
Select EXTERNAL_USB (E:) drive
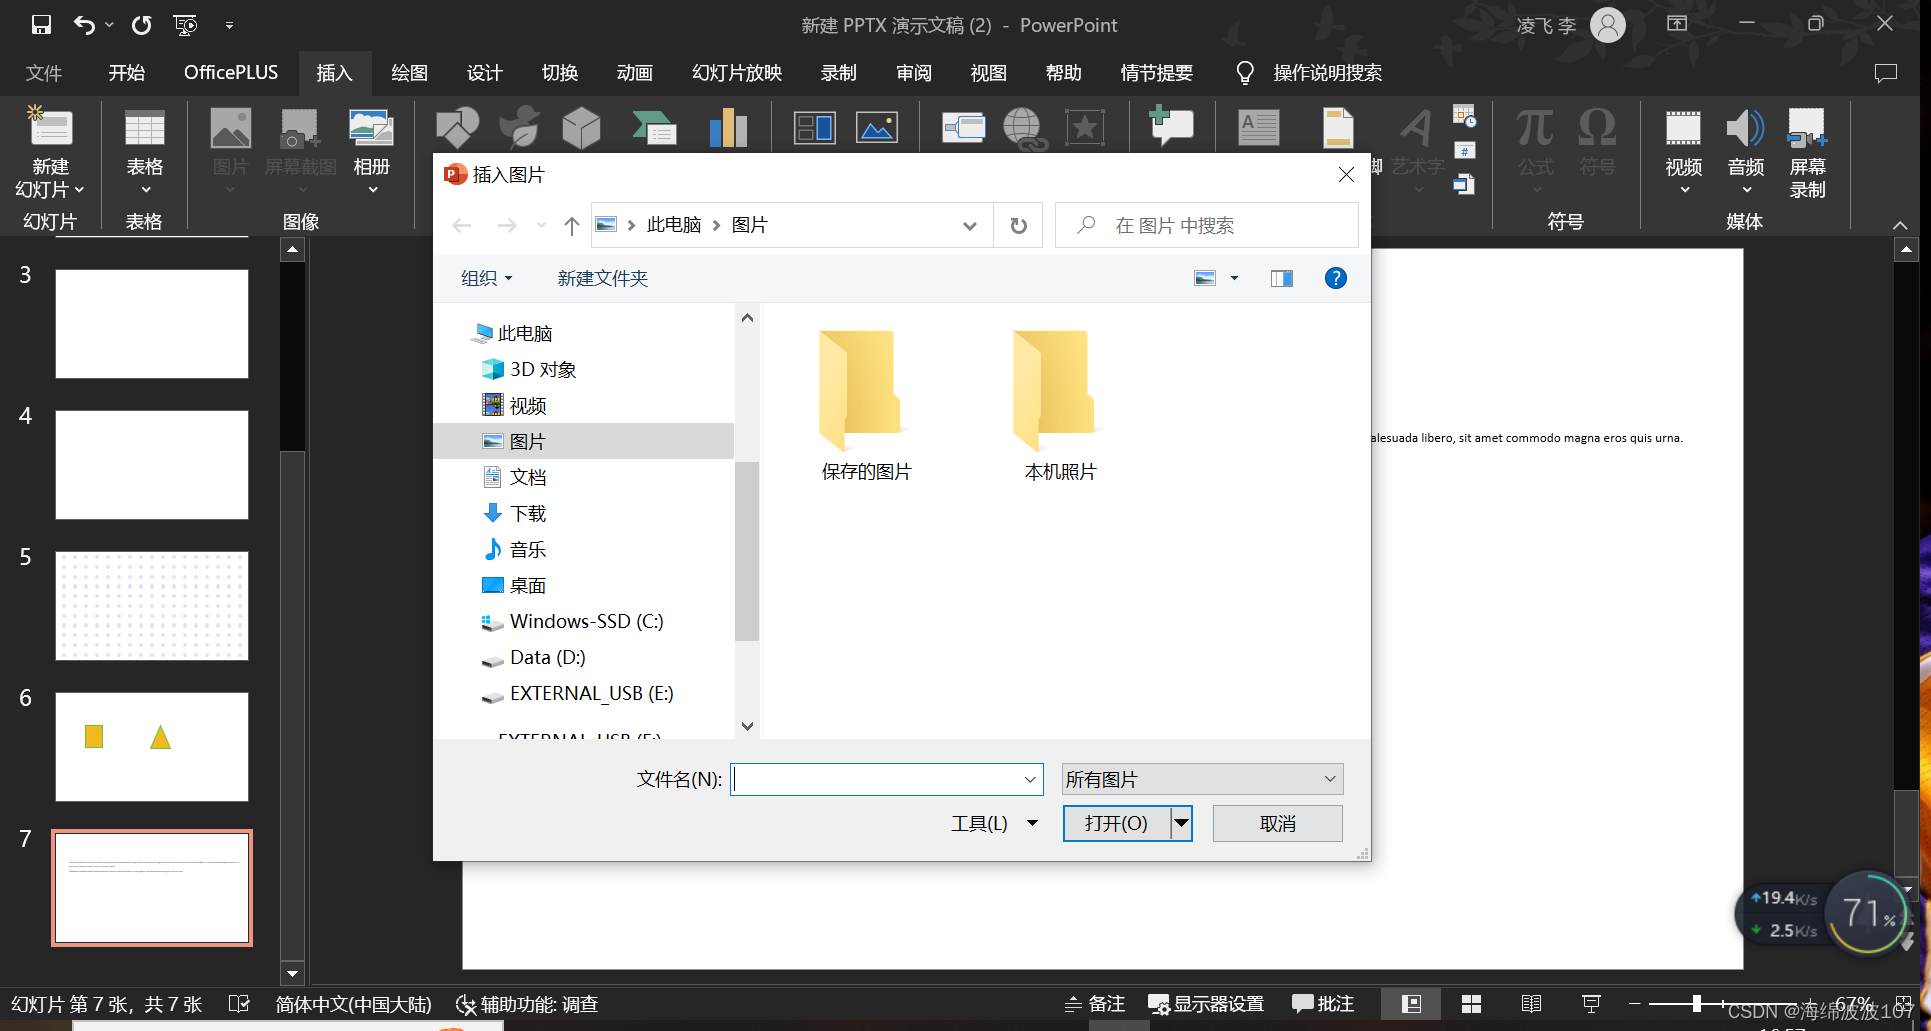592,694
